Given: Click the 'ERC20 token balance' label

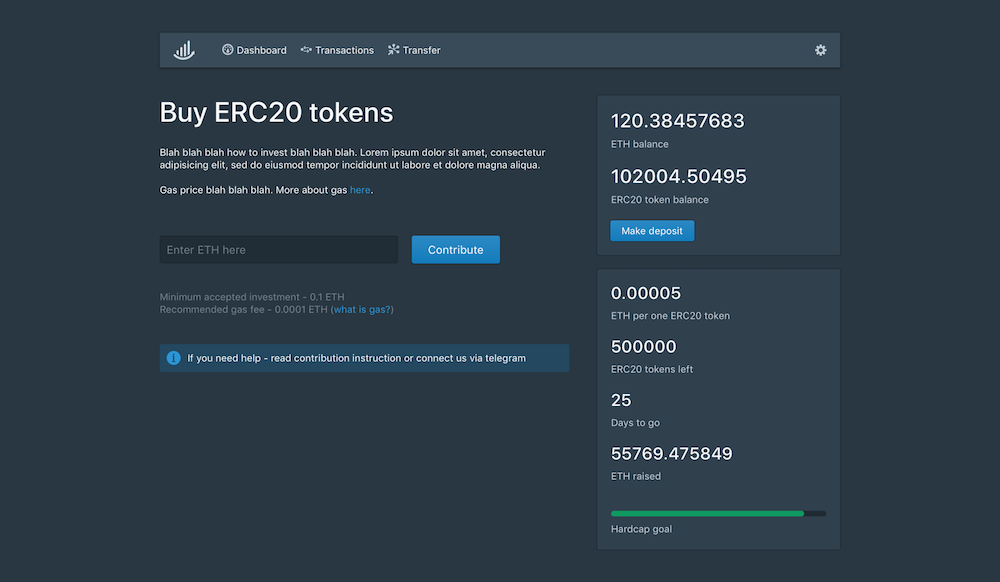Looking at the screenshot, I should (x=659, y=200).
